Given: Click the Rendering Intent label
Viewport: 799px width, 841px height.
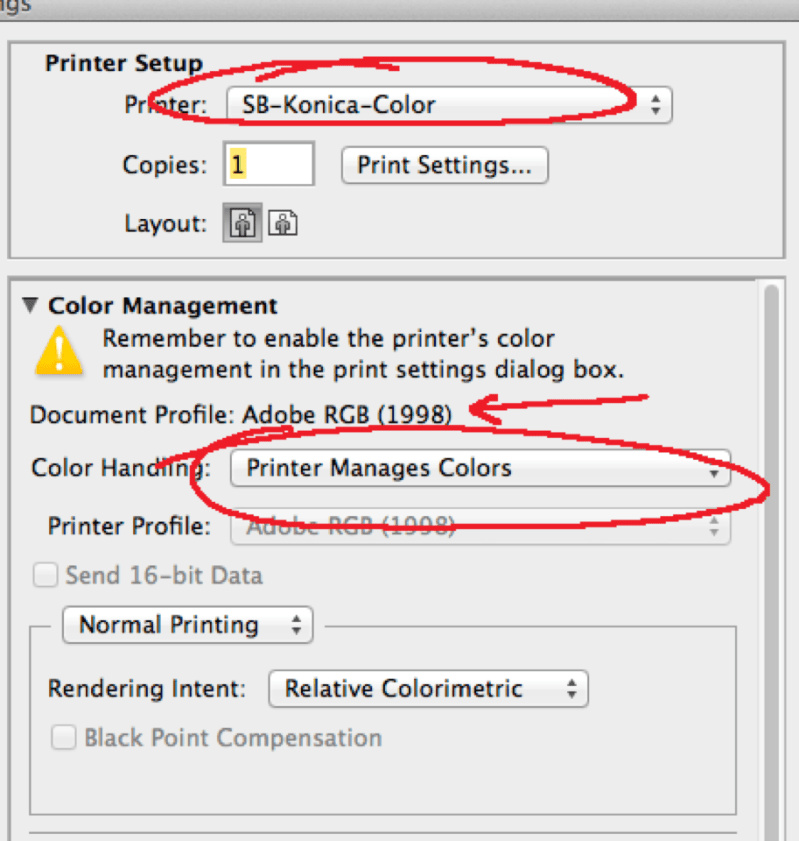Looking at the screenshot, I should pos(146,689).
